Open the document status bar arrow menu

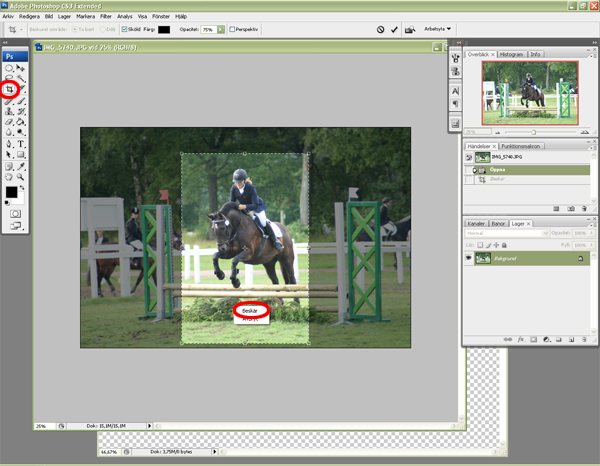pyautogui.click(x=149, y=425)
